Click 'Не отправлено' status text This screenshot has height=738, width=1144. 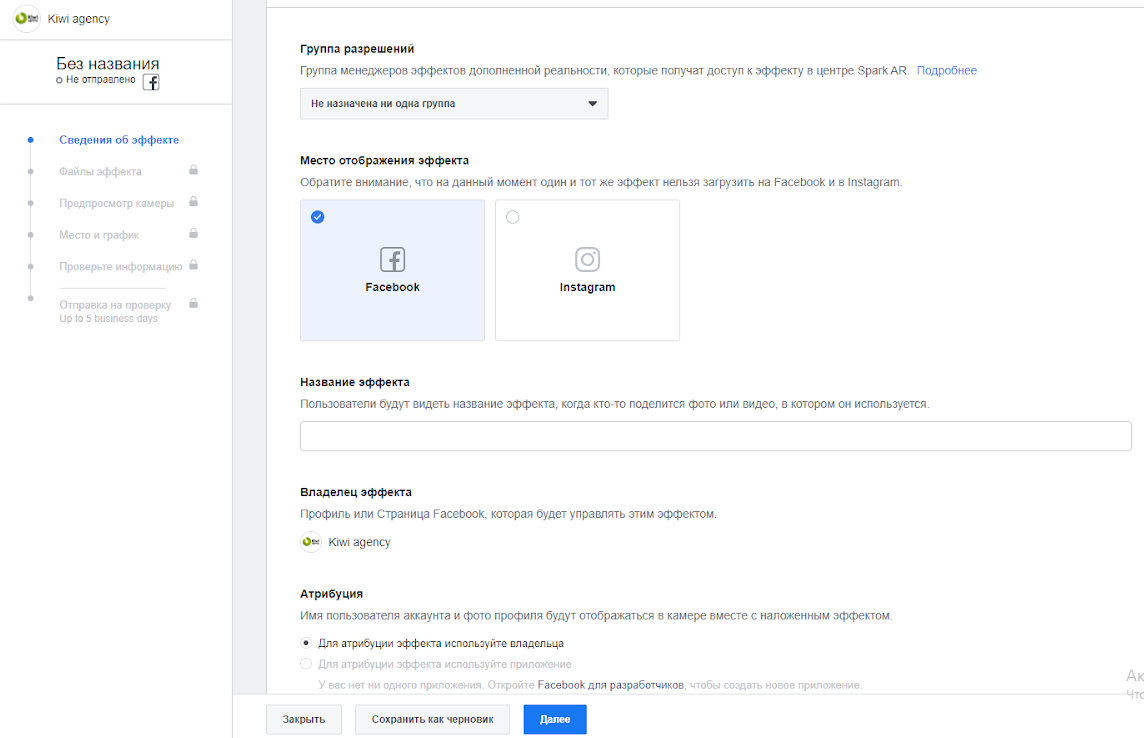click(101, 79)
